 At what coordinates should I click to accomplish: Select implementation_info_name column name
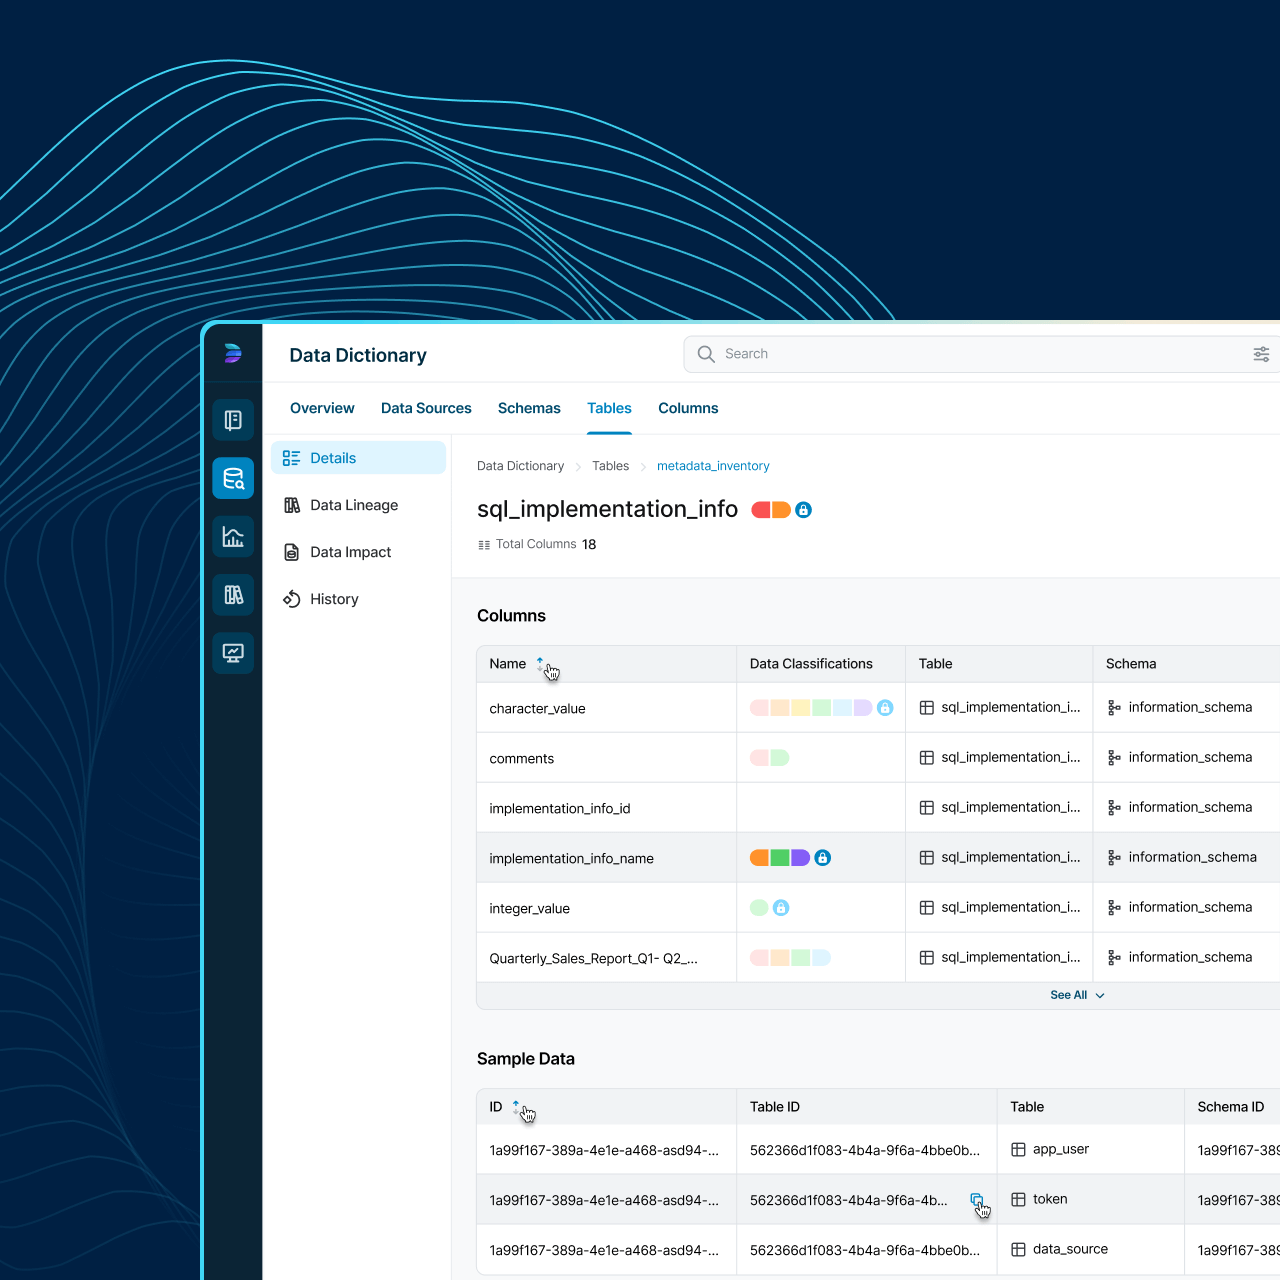click(x=571, y=859)
